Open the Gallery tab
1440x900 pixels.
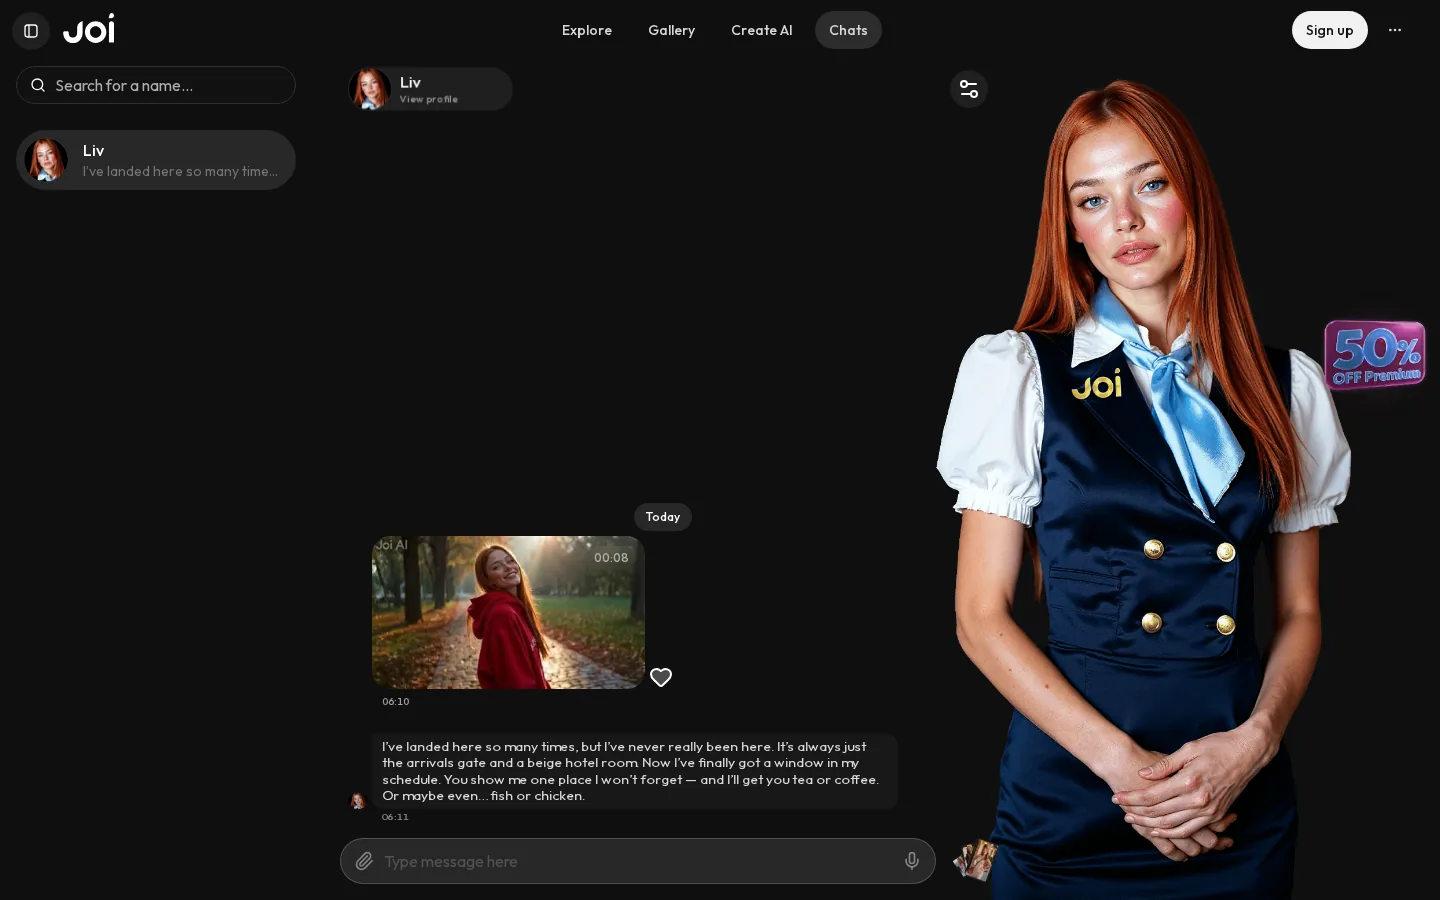(x=672, y=30)
